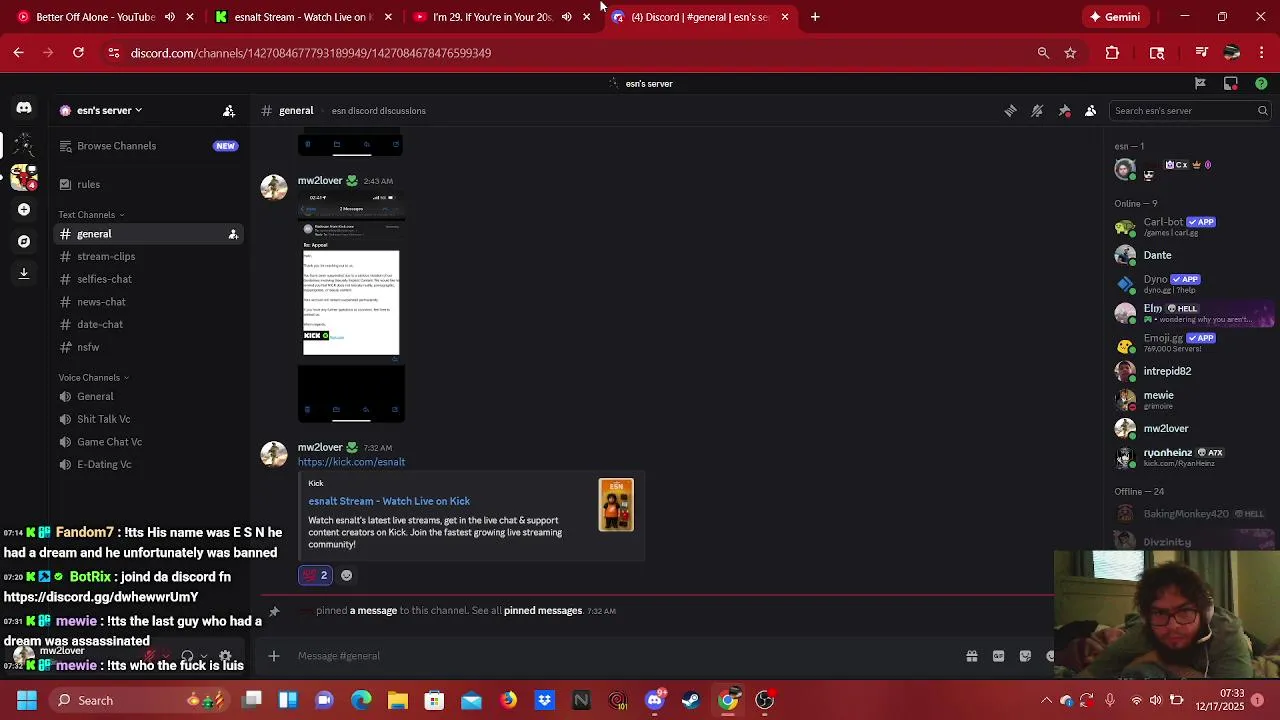Open the sticker picker
This screenshot has height=720, width=1280.
[1025, 656]
